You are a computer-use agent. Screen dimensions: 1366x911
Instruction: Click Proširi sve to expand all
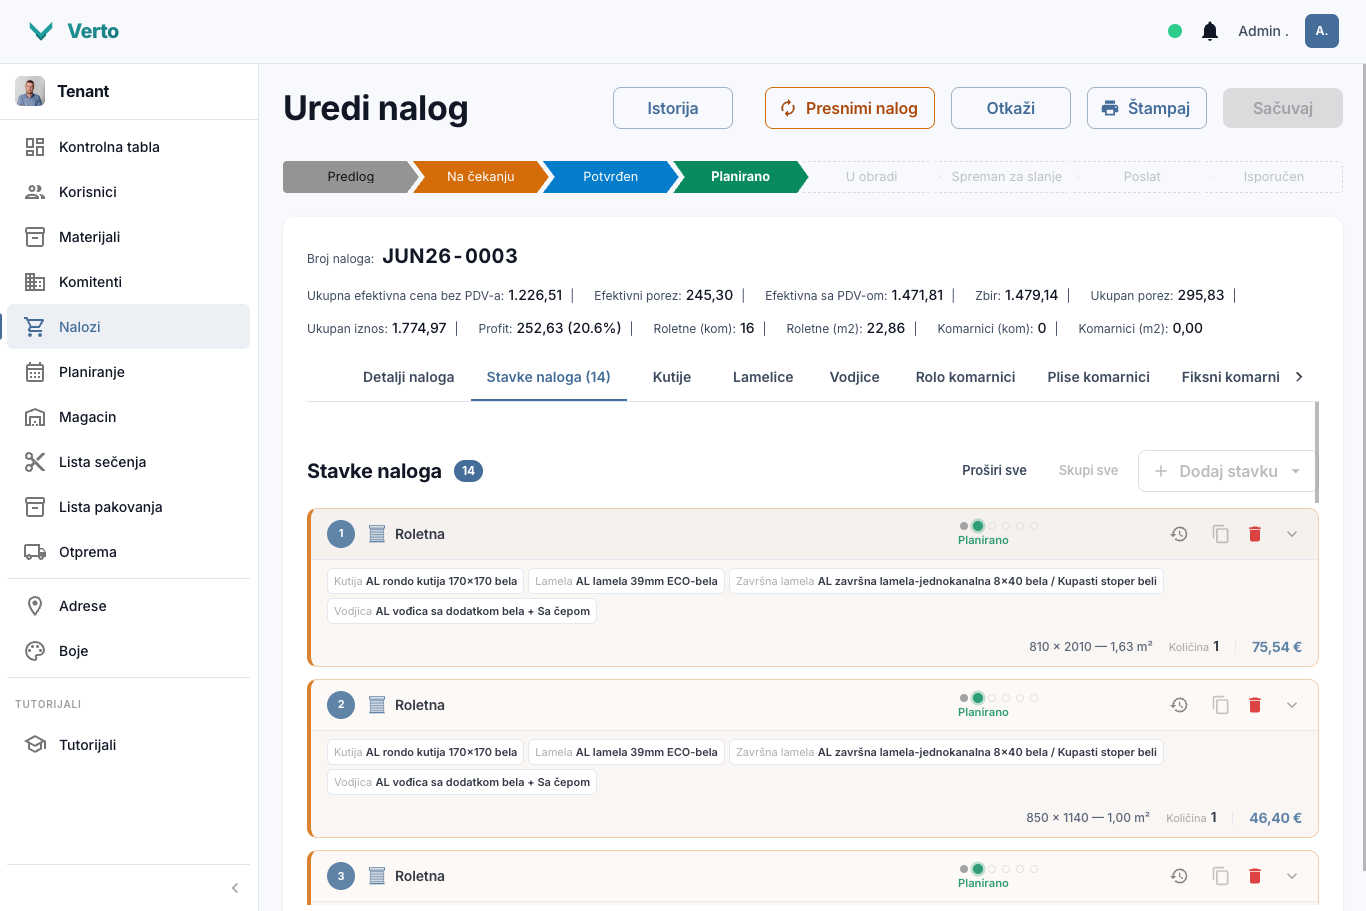click(x=994, y=470)
